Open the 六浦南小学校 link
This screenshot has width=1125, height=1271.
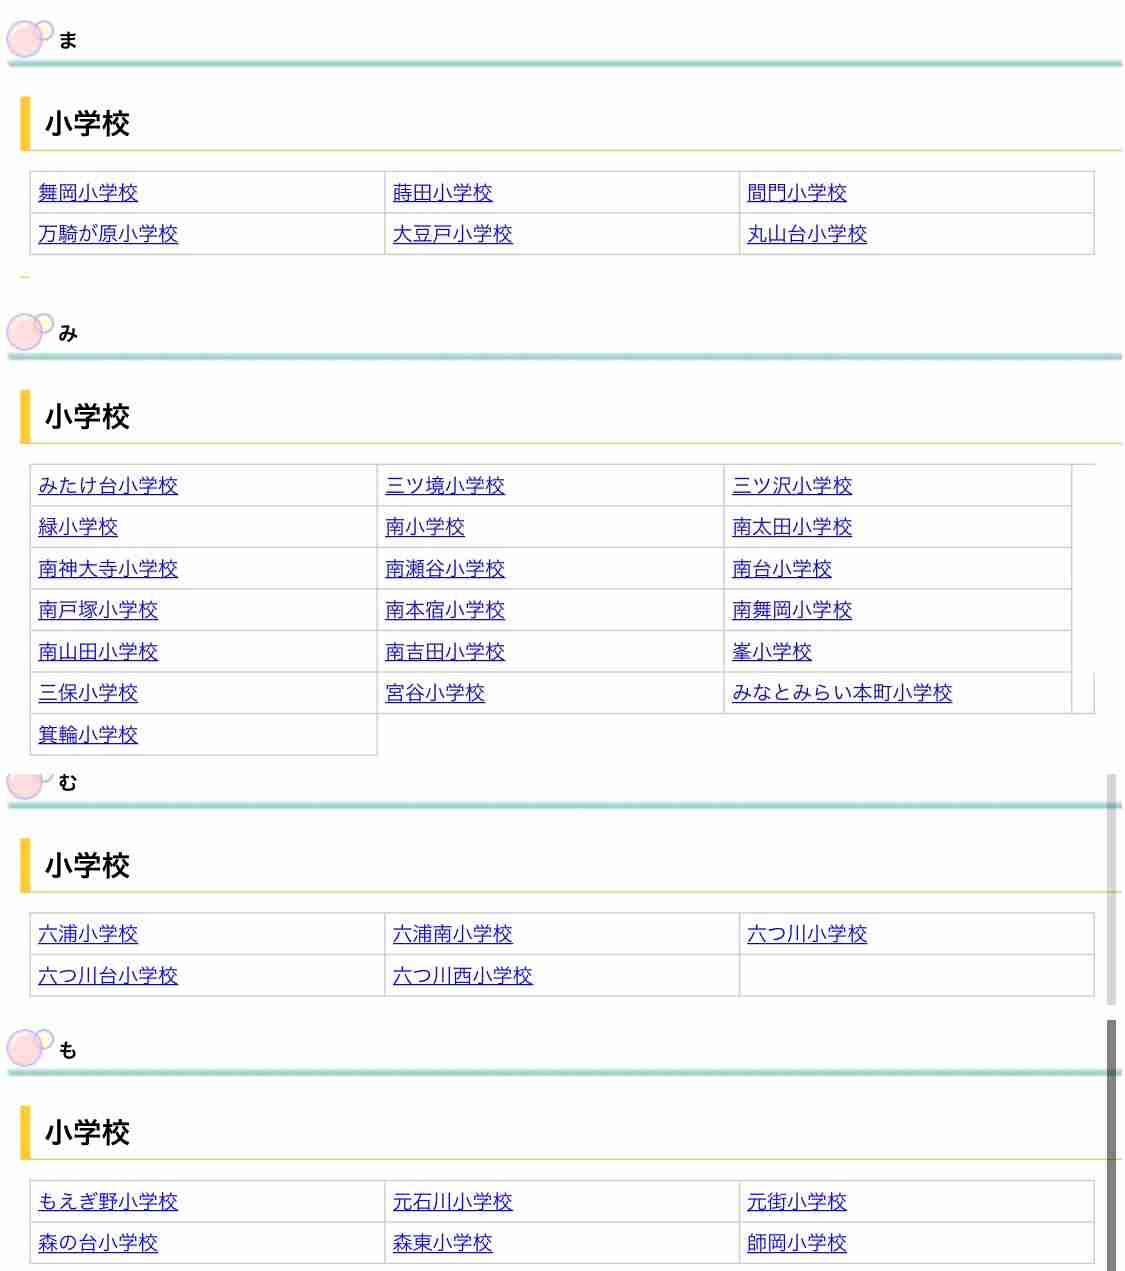tap(452, 934)
